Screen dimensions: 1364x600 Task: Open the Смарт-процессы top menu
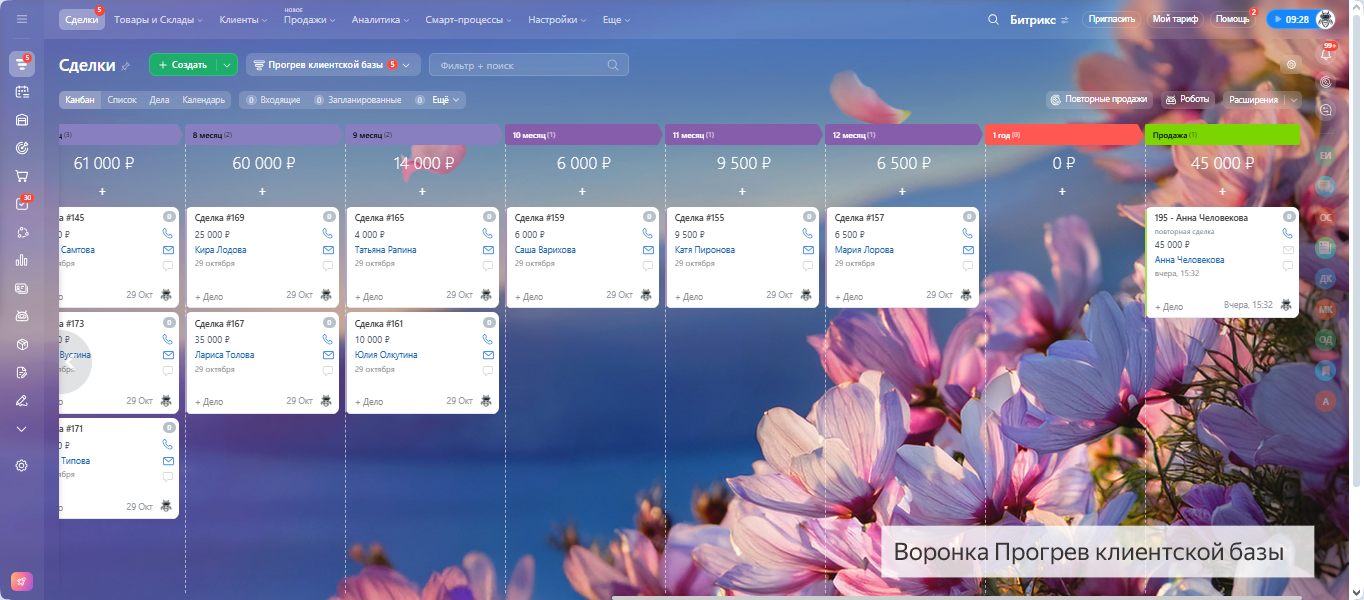click(469, 19)
